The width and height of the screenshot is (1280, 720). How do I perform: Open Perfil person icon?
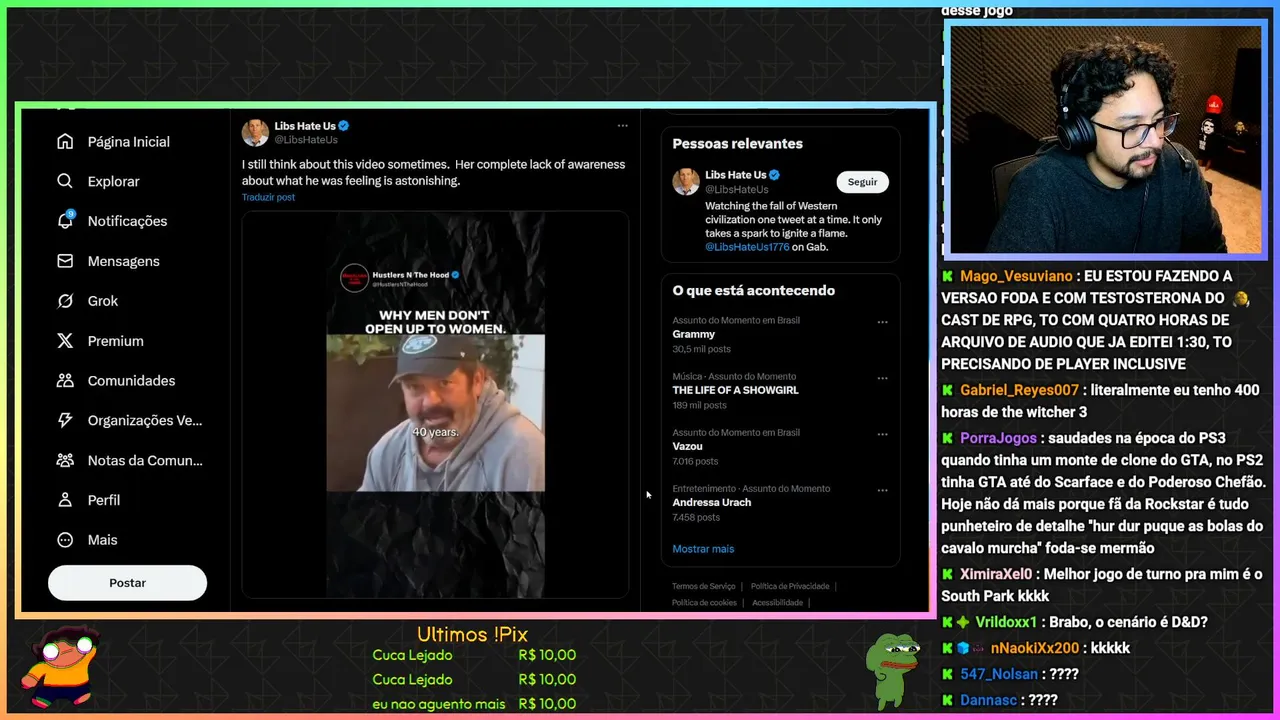[x=65, y=500]
